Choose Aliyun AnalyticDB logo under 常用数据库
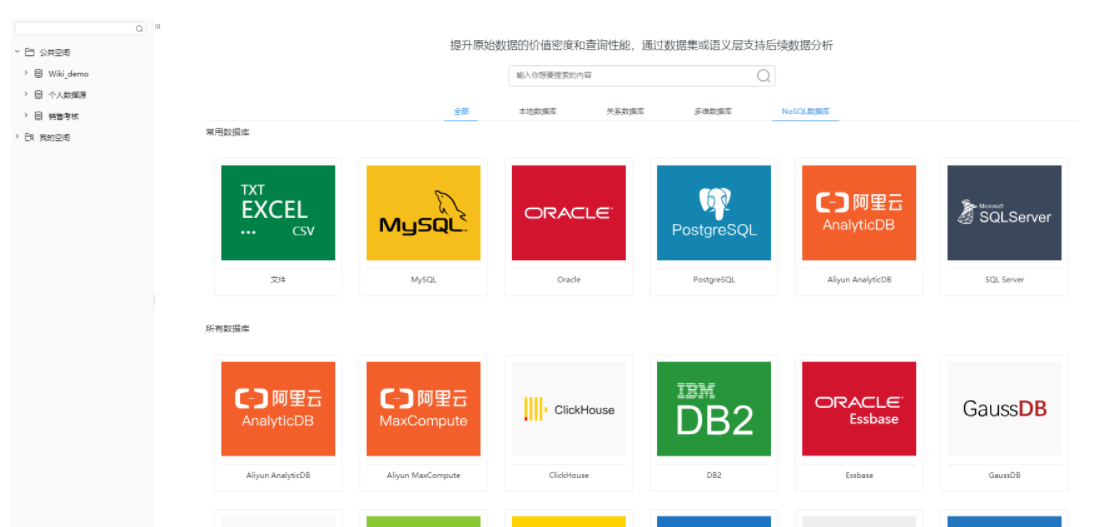The height and width of the screenshot is (527, 1097). click(859, 213)
